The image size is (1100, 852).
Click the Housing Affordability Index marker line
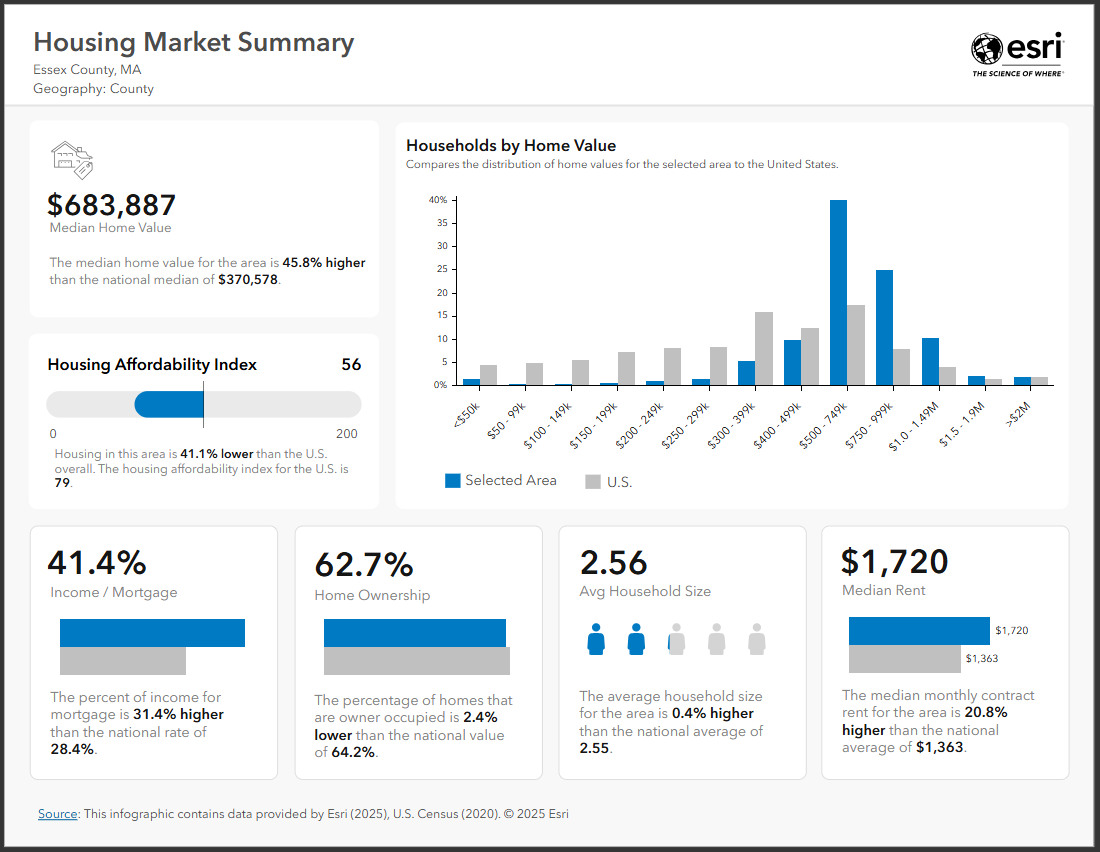click(x=203, y=404)
